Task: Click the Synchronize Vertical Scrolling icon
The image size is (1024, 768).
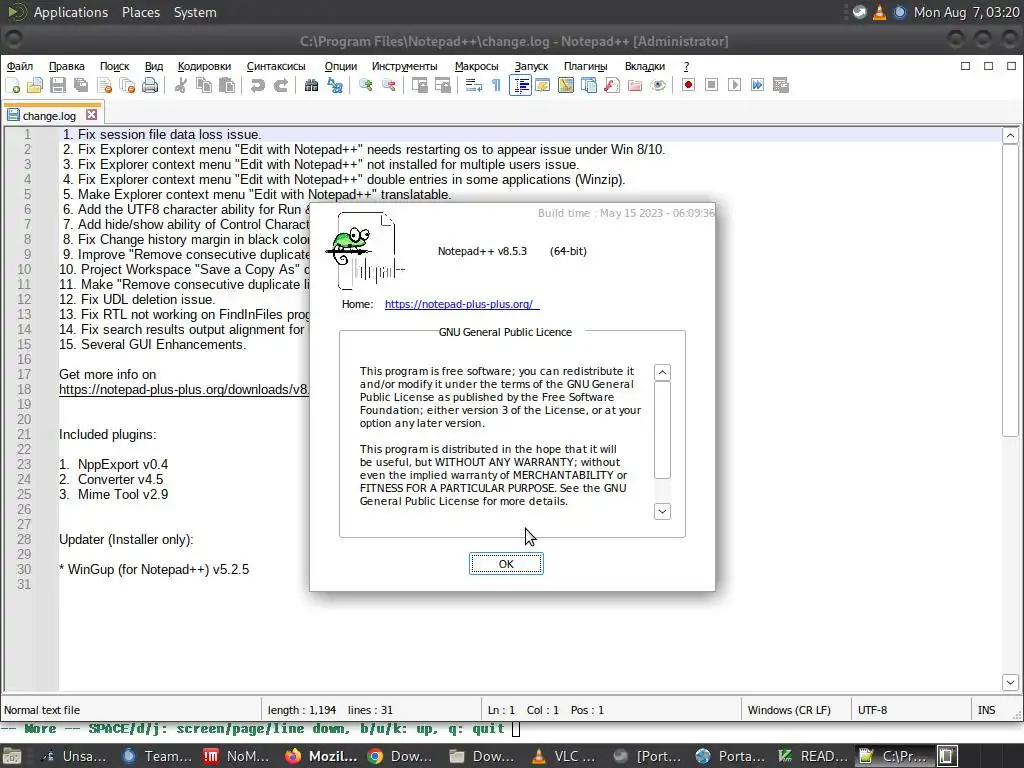Action: click(x=419, y=85)
